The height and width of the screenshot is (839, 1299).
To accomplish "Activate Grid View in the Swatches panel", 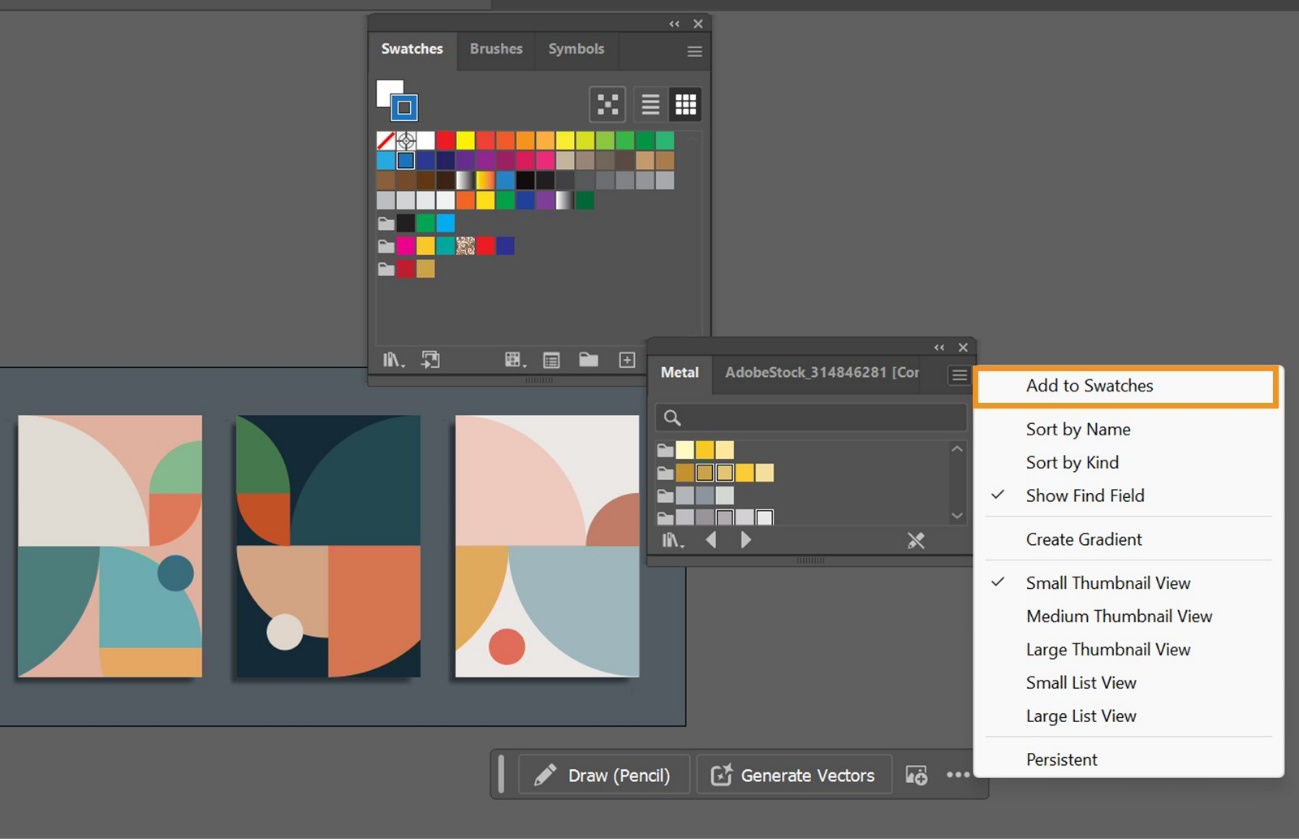I will point(686,103).
